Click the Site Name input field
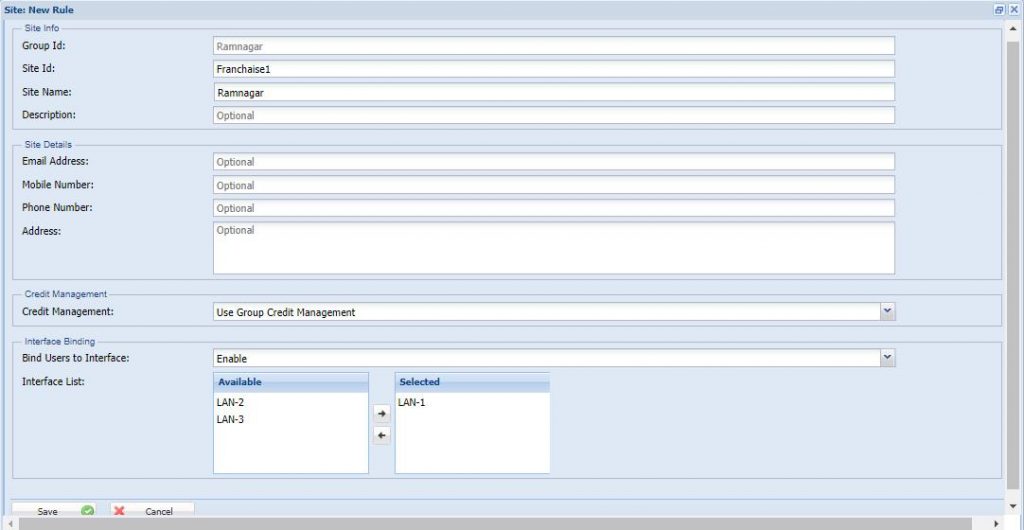This screenshot has height=530, width=1024. (553, 92)
